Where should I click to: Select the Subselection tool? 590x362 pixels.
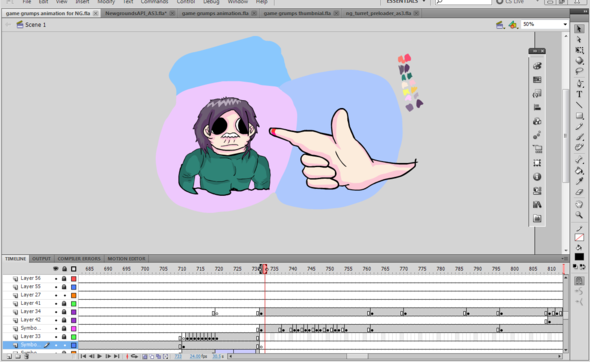coord(579,40)
